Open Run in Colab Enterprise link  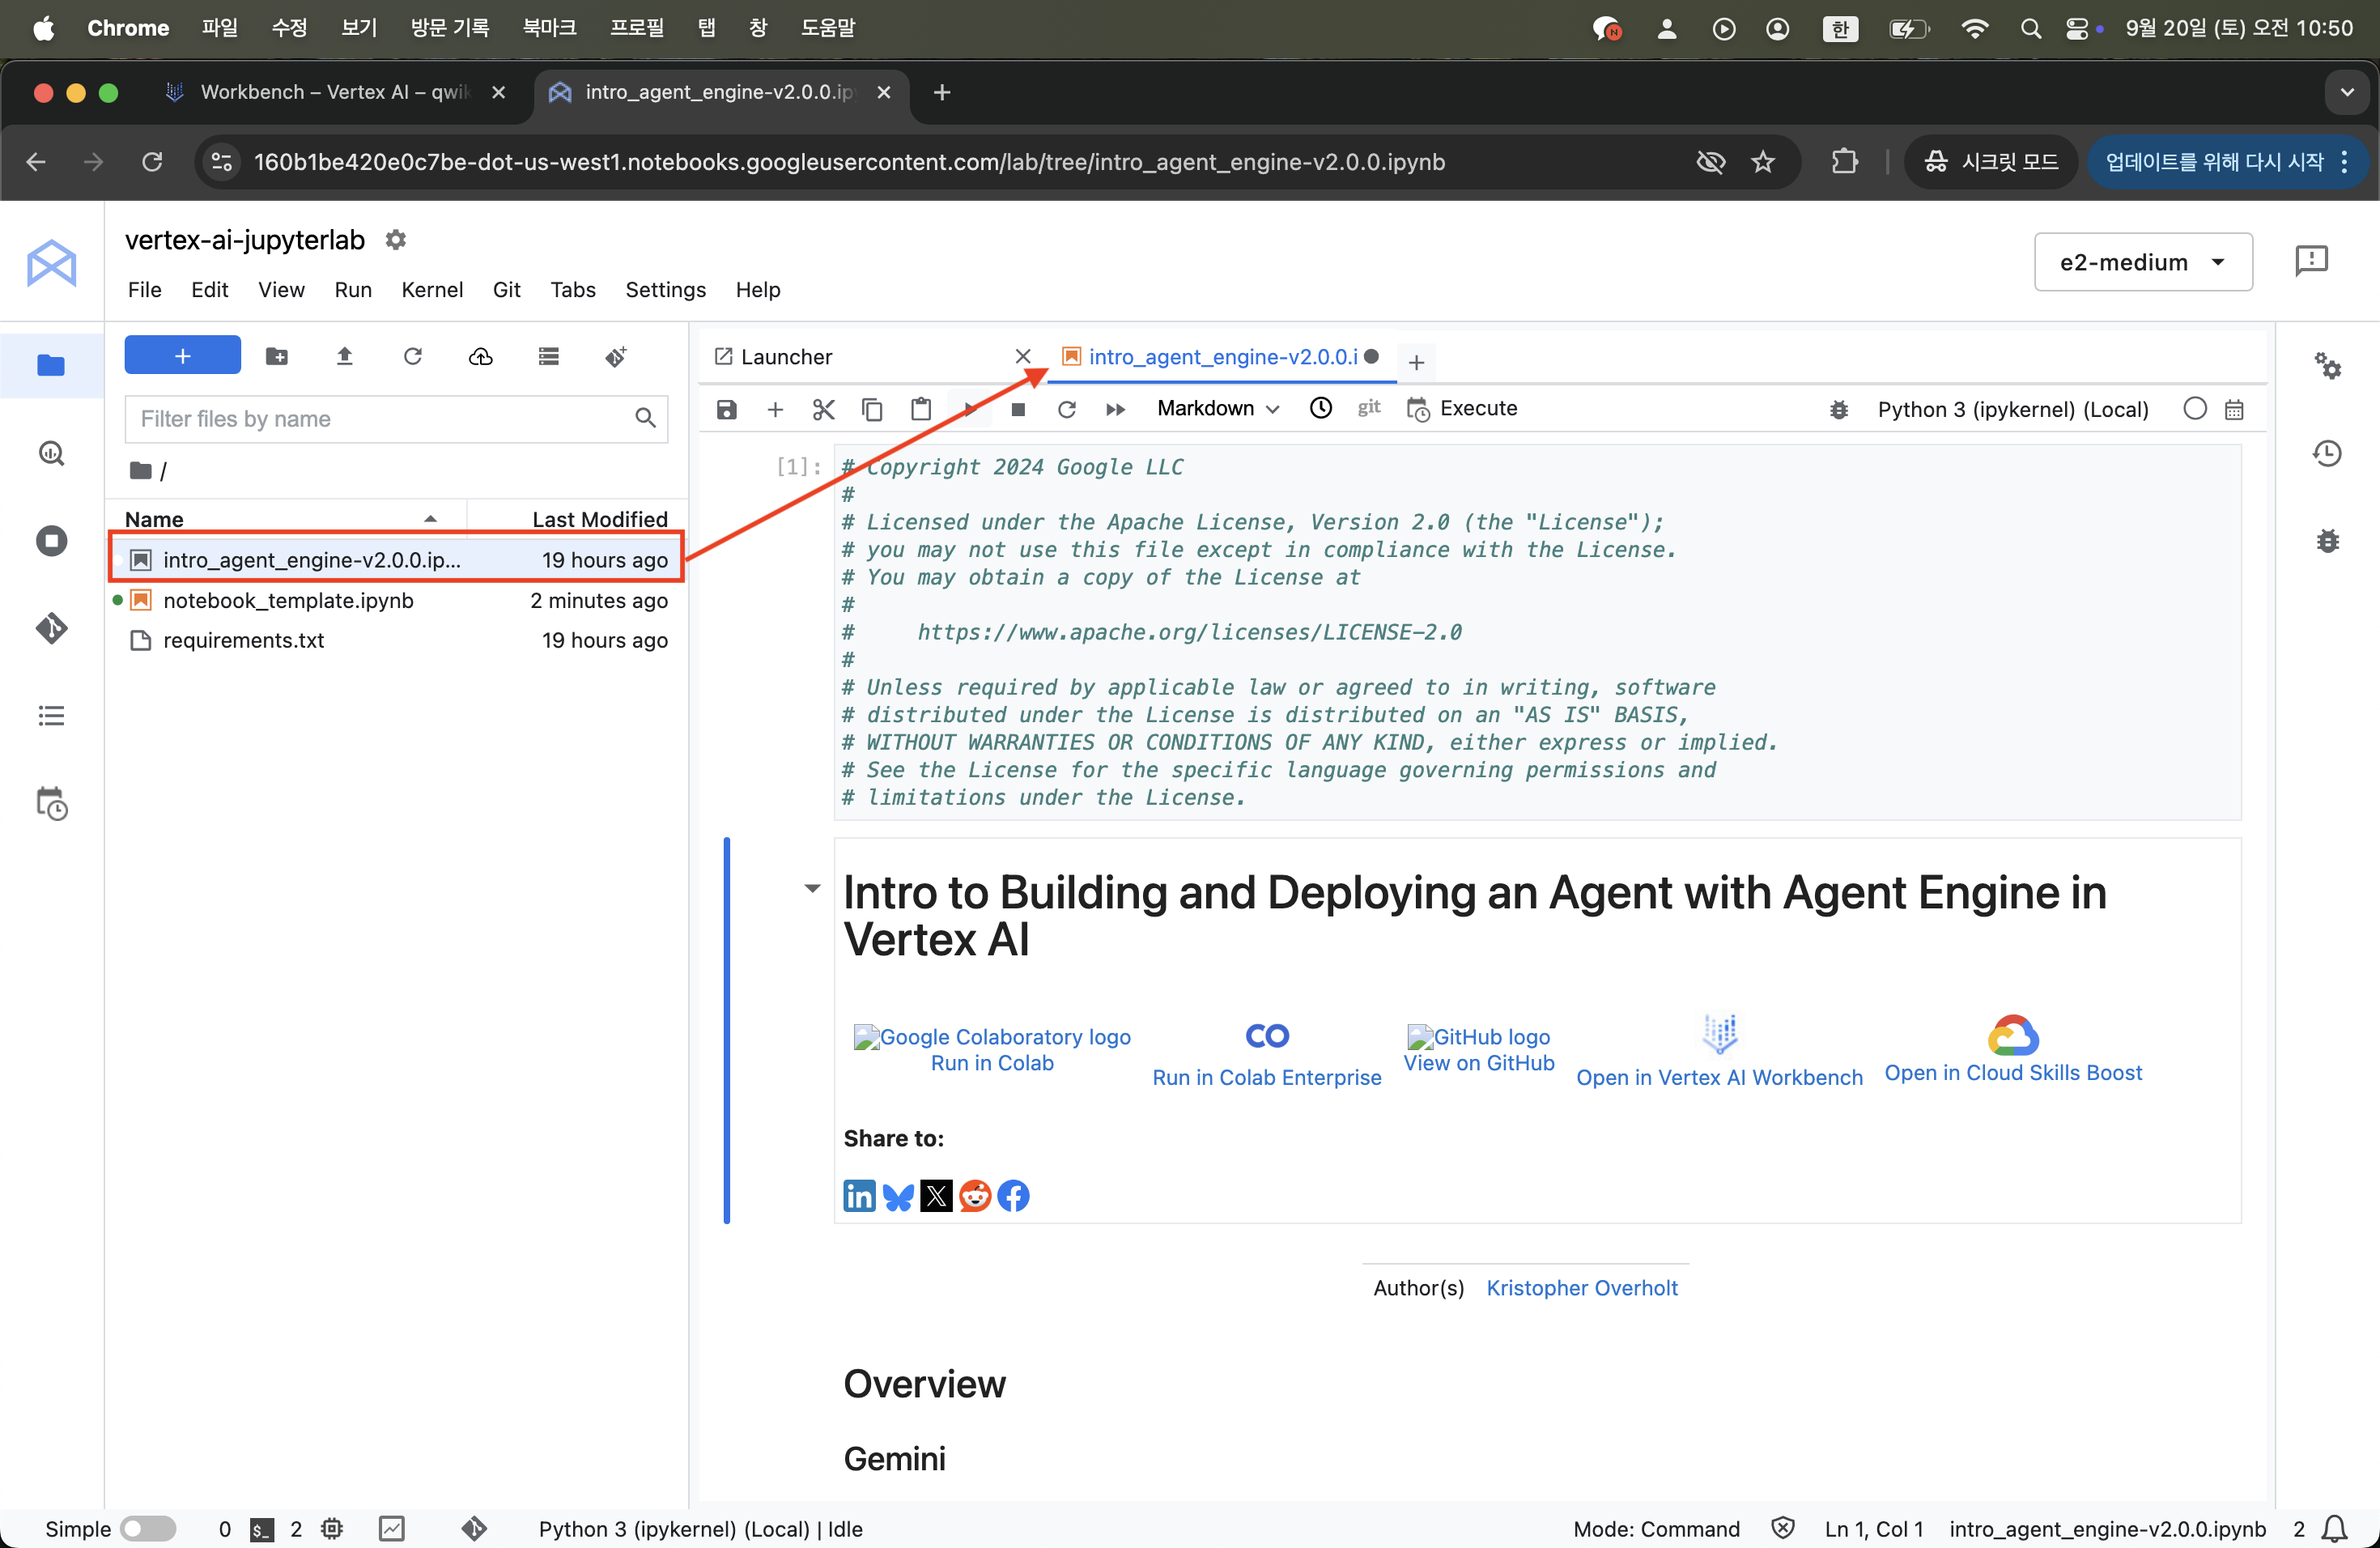pos(1266,1077)
